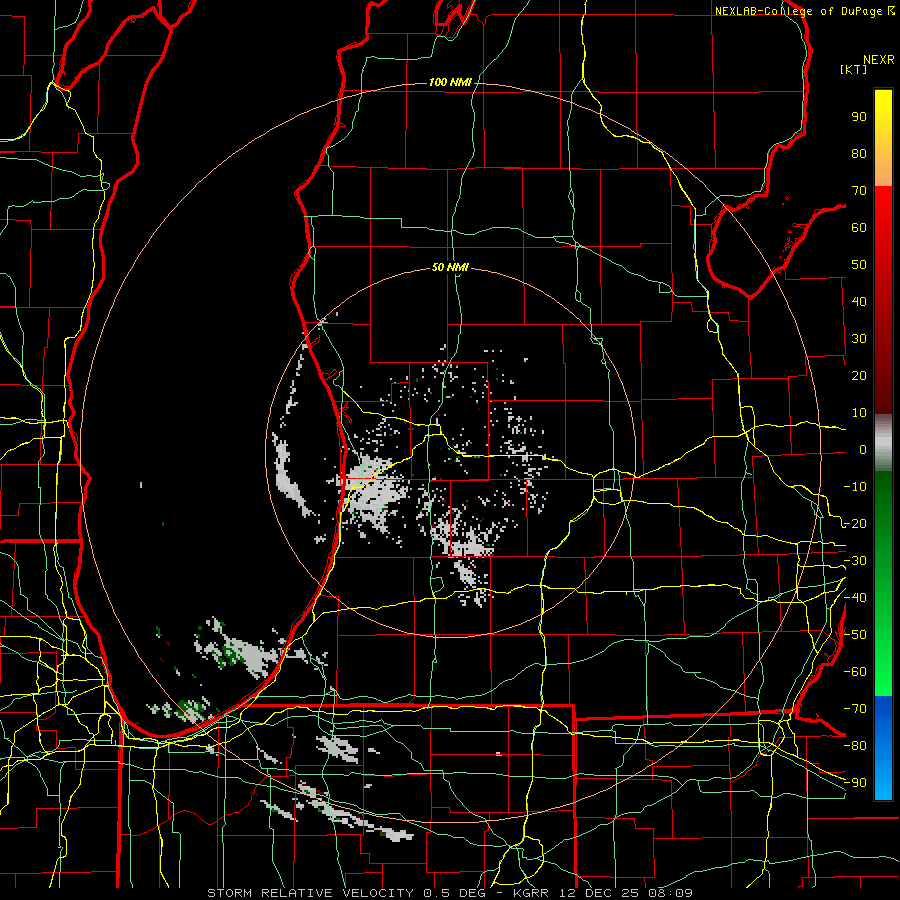The image size is (900, 900).
Task: Click the [KT] units label
Action: [854, 69]
